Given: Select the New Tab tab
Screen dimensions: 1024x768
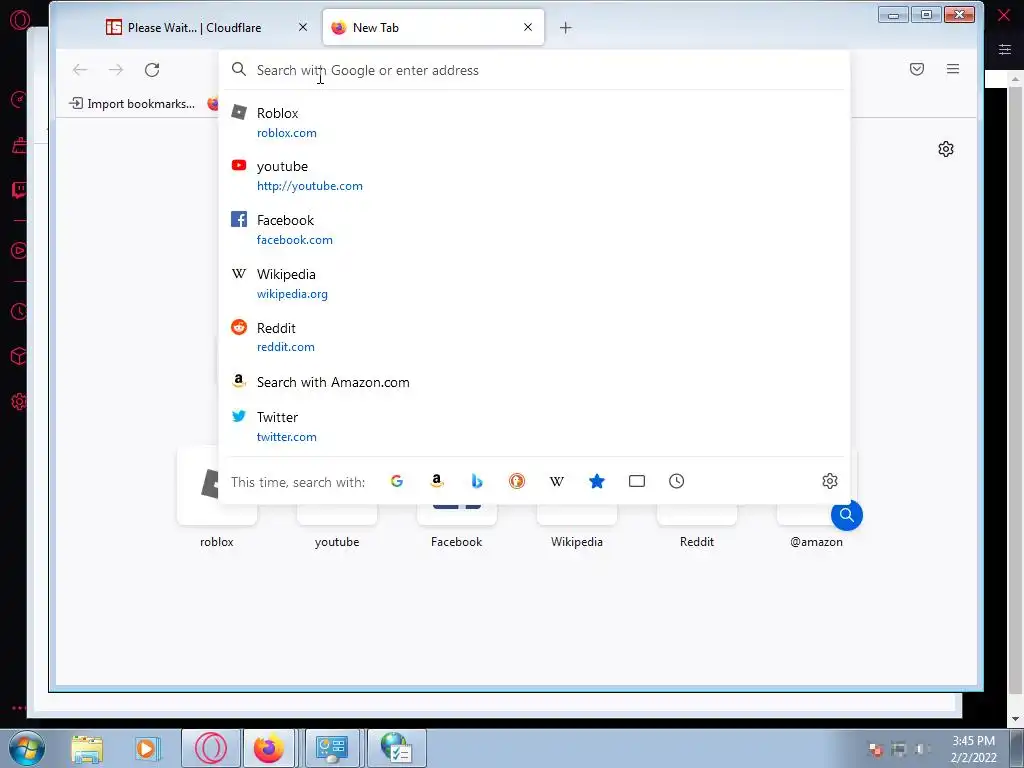Looking at the screenshot, I should pos(433,27).
